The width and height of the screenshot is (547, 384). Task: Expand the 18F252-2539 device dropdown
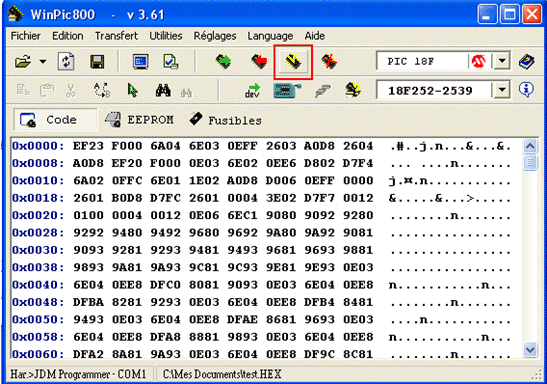502,90
